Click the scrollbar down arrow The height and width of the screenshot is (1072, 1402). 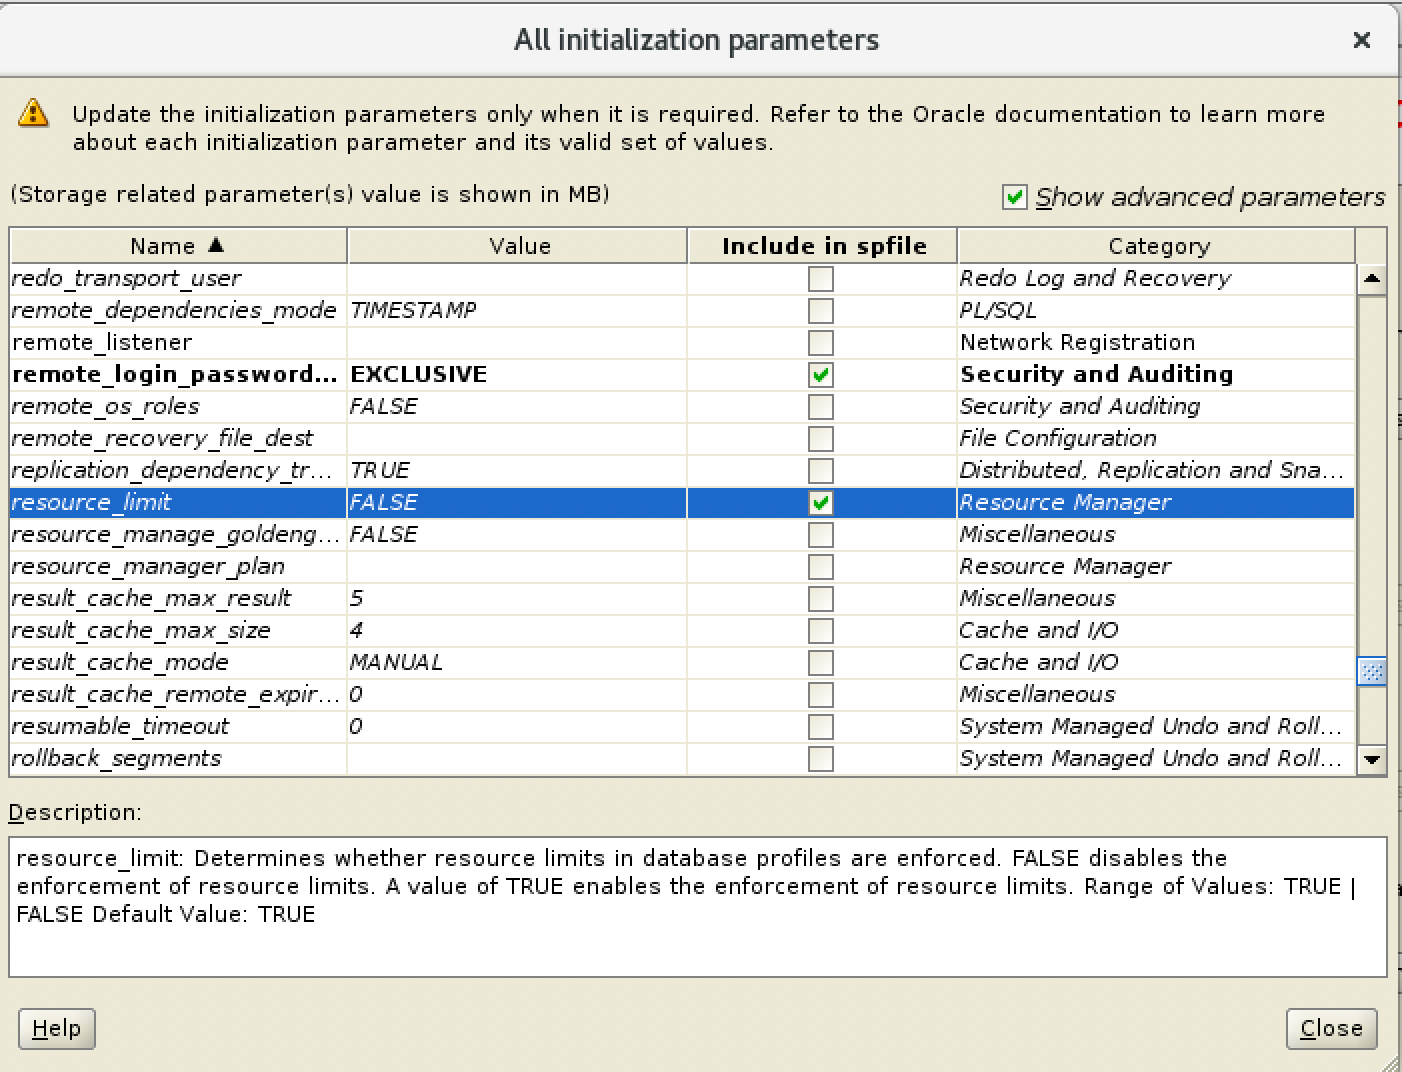click(x=1372, y=760)
